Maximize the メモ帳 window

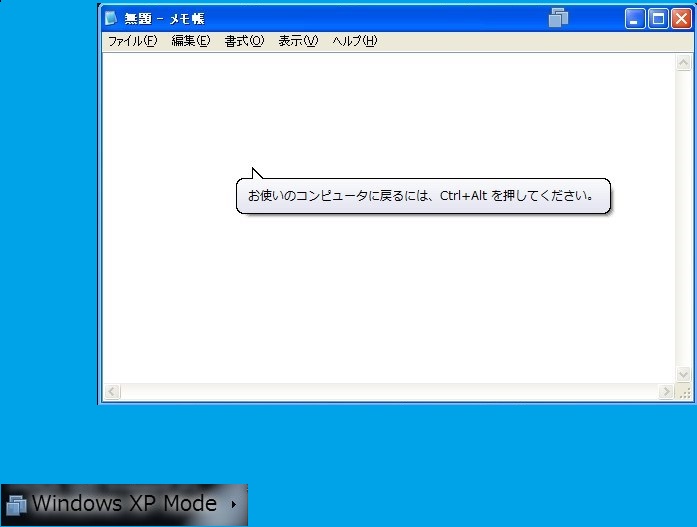[x=658, y=19]
